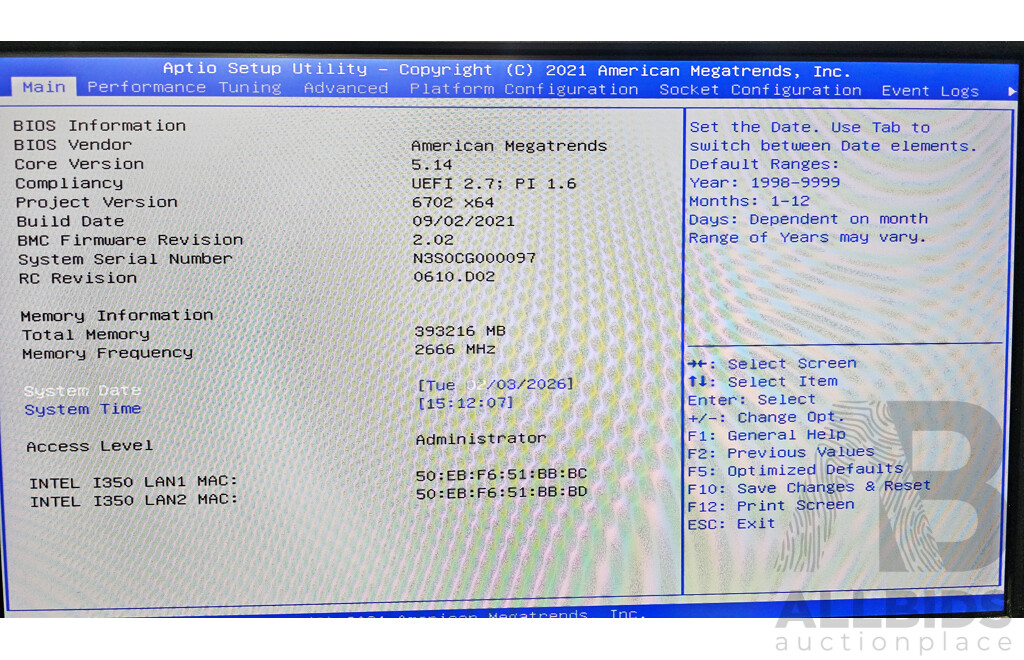Click the right arrow to scroll menu tabs
Viewport: 1024px width, 660px height.
(x=1012, y=90)
